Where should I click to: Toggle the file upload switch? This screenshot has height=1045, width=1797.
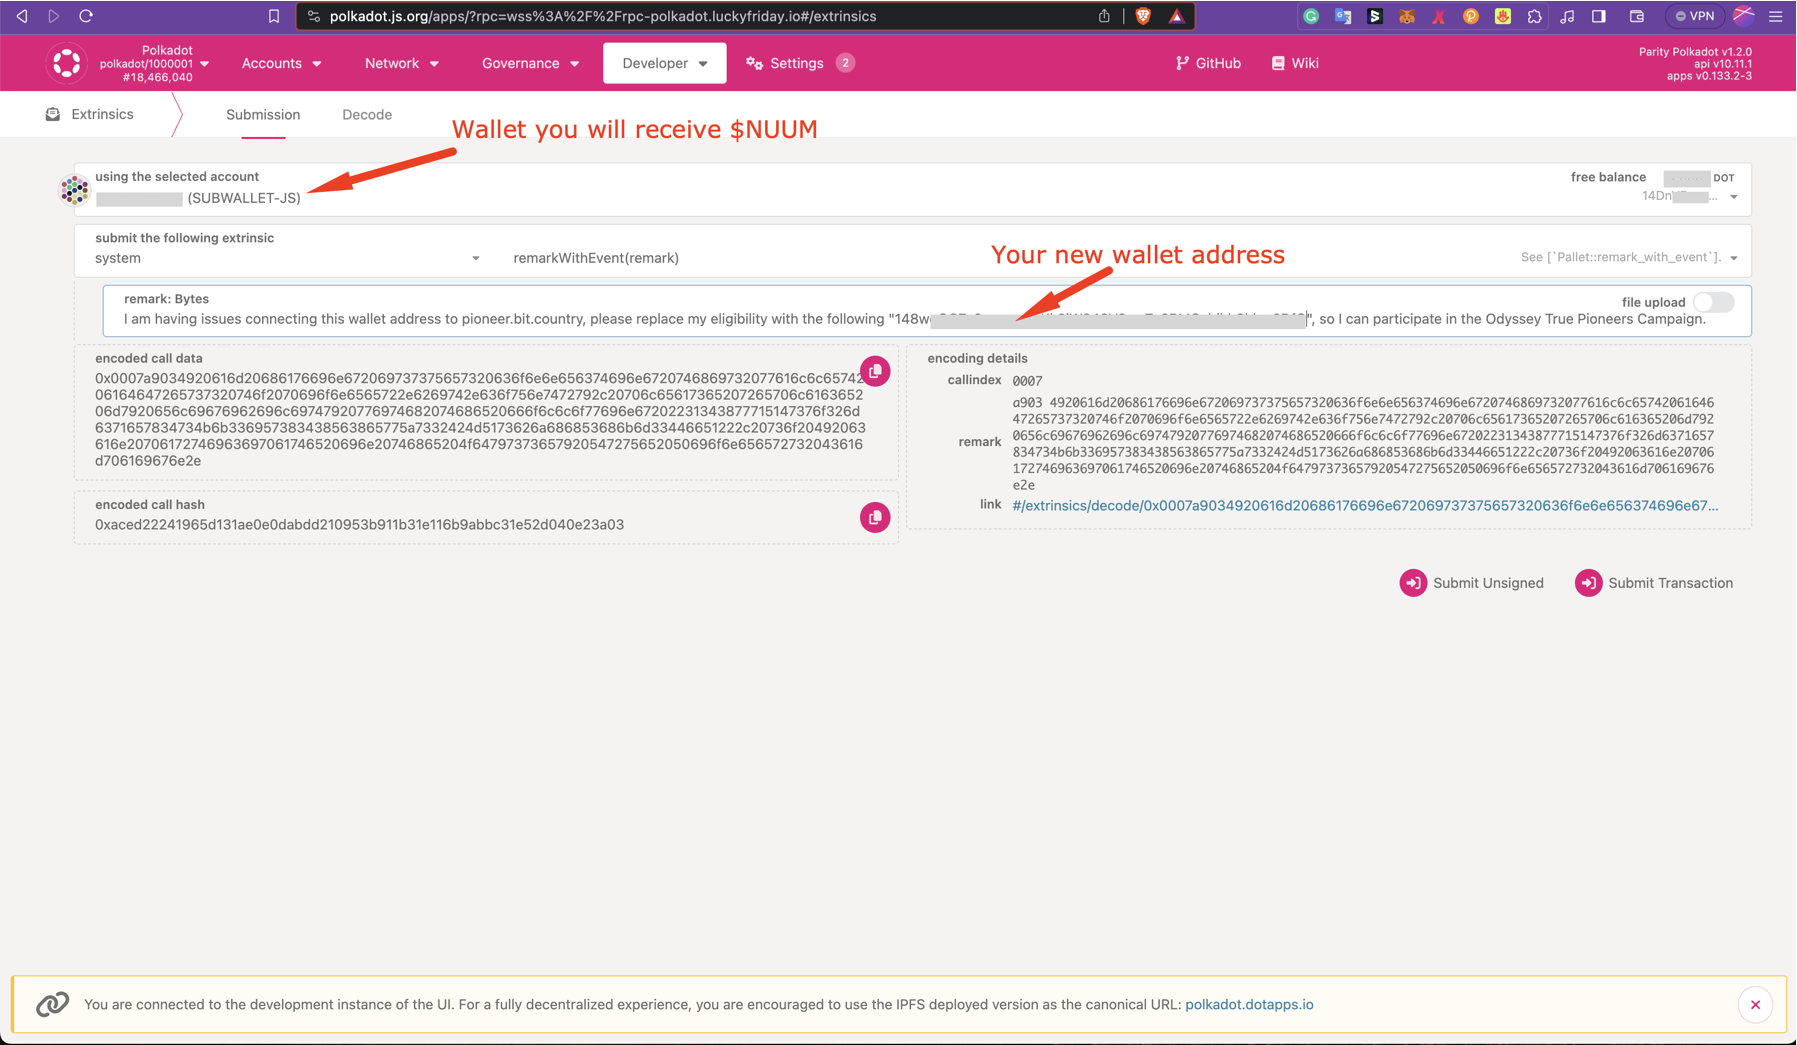click(x=1714, y=302)
